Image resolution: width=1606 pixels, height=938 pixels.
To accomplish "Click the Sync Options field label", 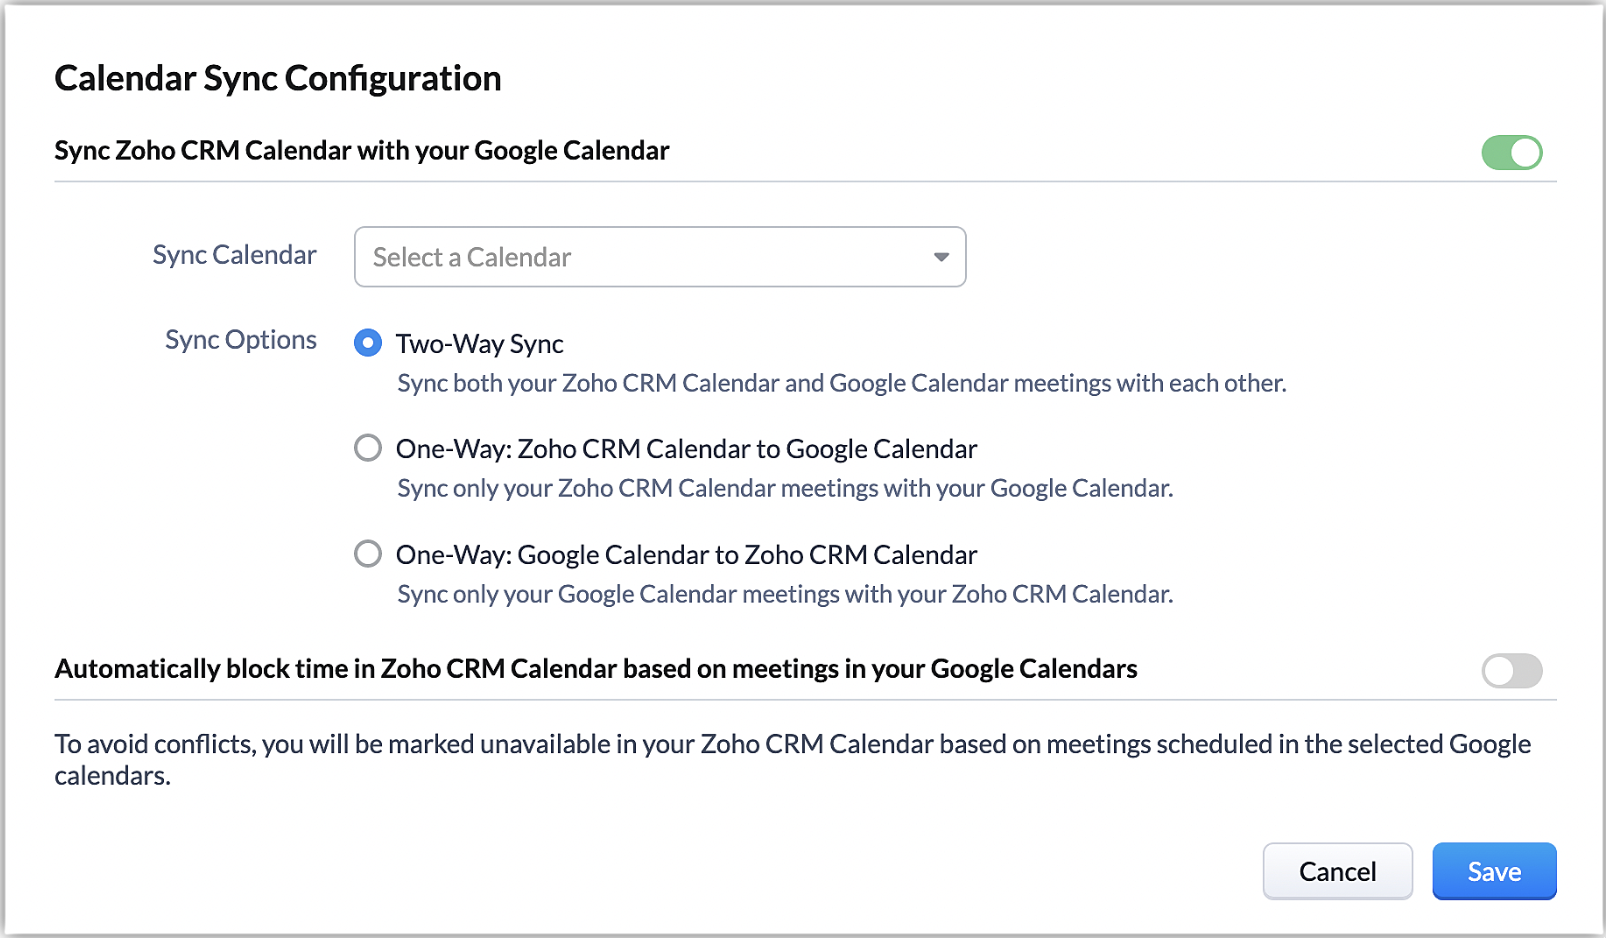I will (240, 340).
